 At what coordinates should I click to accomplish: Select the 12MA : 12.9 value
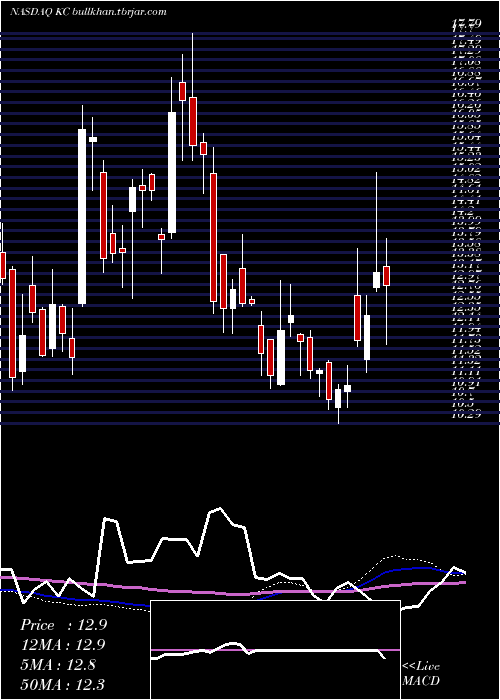[63, 645]
